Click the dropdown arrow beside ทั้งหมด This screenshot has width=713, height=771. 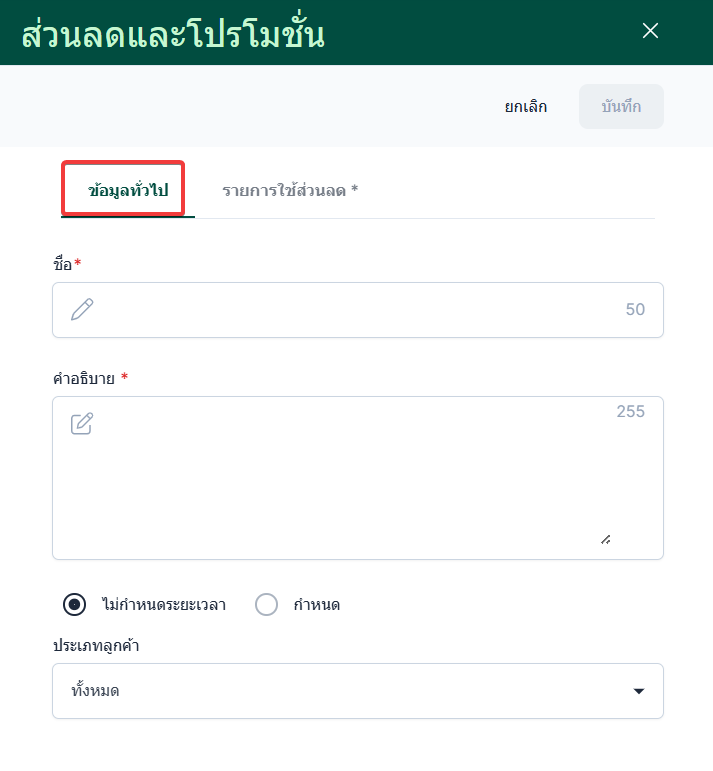[x=639, y=691]
